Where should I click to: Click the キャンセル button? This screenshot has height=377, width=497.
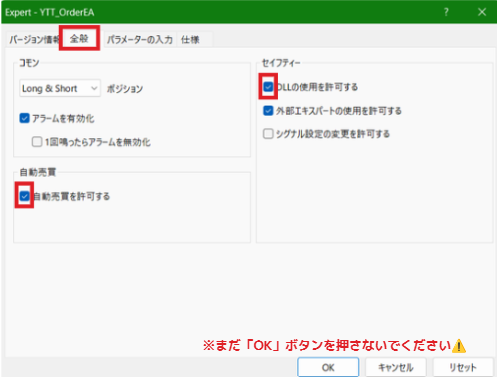396,367
